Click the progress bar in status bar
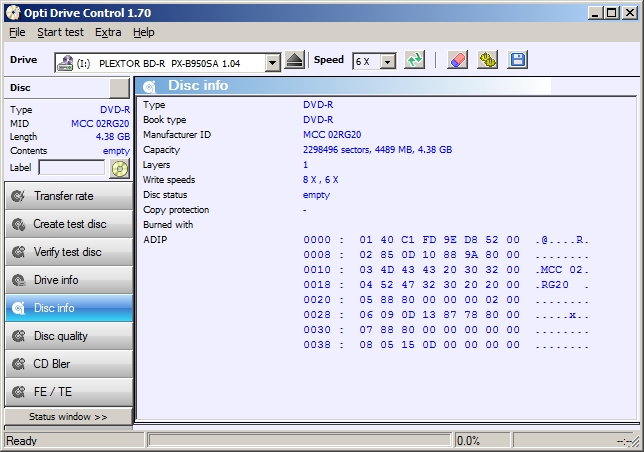This screenshot has width=644, height=452. [x=299, y=441]
